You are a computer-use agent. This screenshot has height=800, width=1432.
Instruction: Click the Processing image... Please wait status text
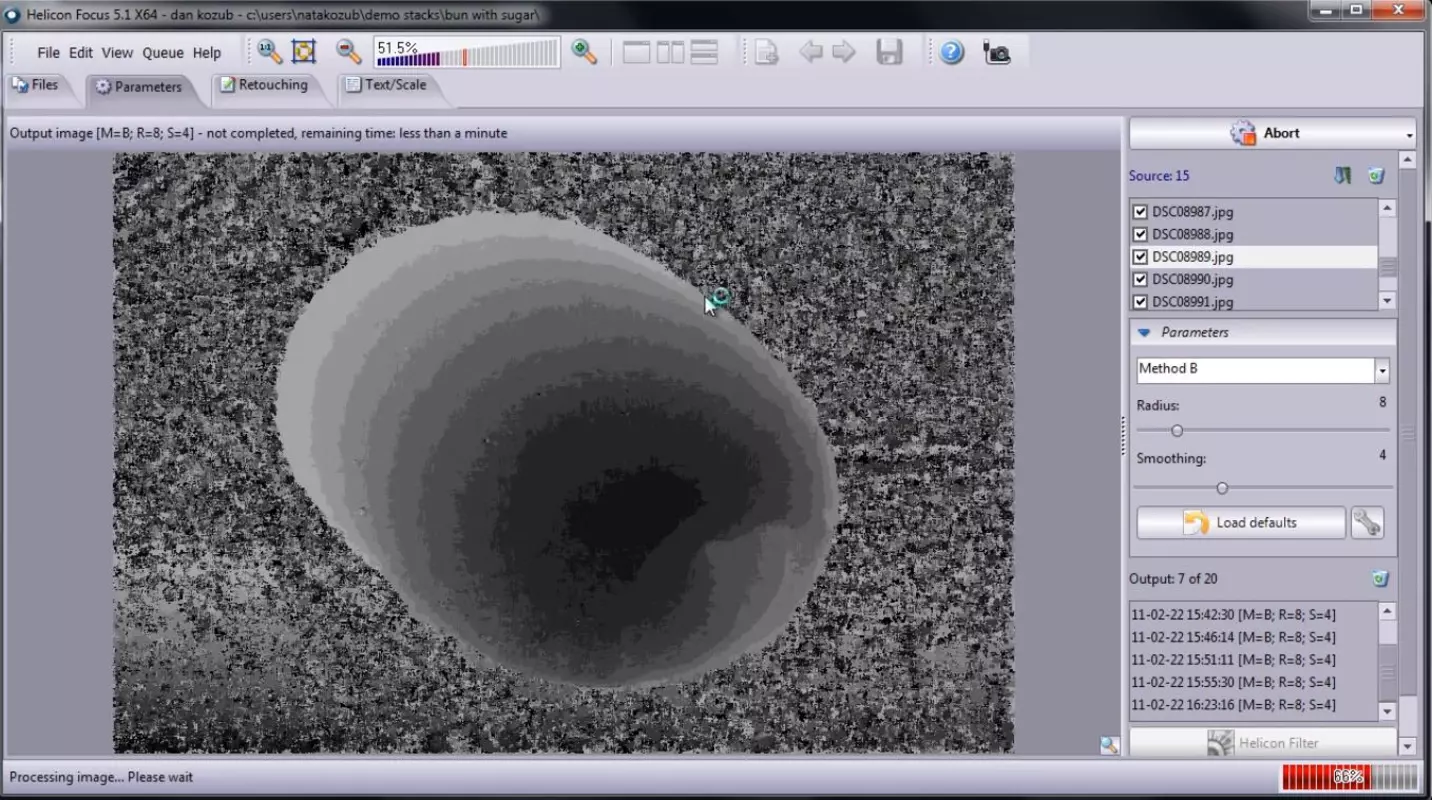click(x=101, y=777)
